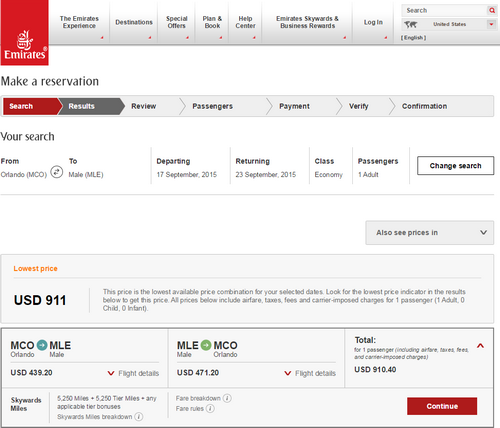Image resolution: width=500 pixels, height=428 pixels.
Task: Click the teal arrow icon between MCO and MLE
Action: pyautogui.click(x=42, y=345)
